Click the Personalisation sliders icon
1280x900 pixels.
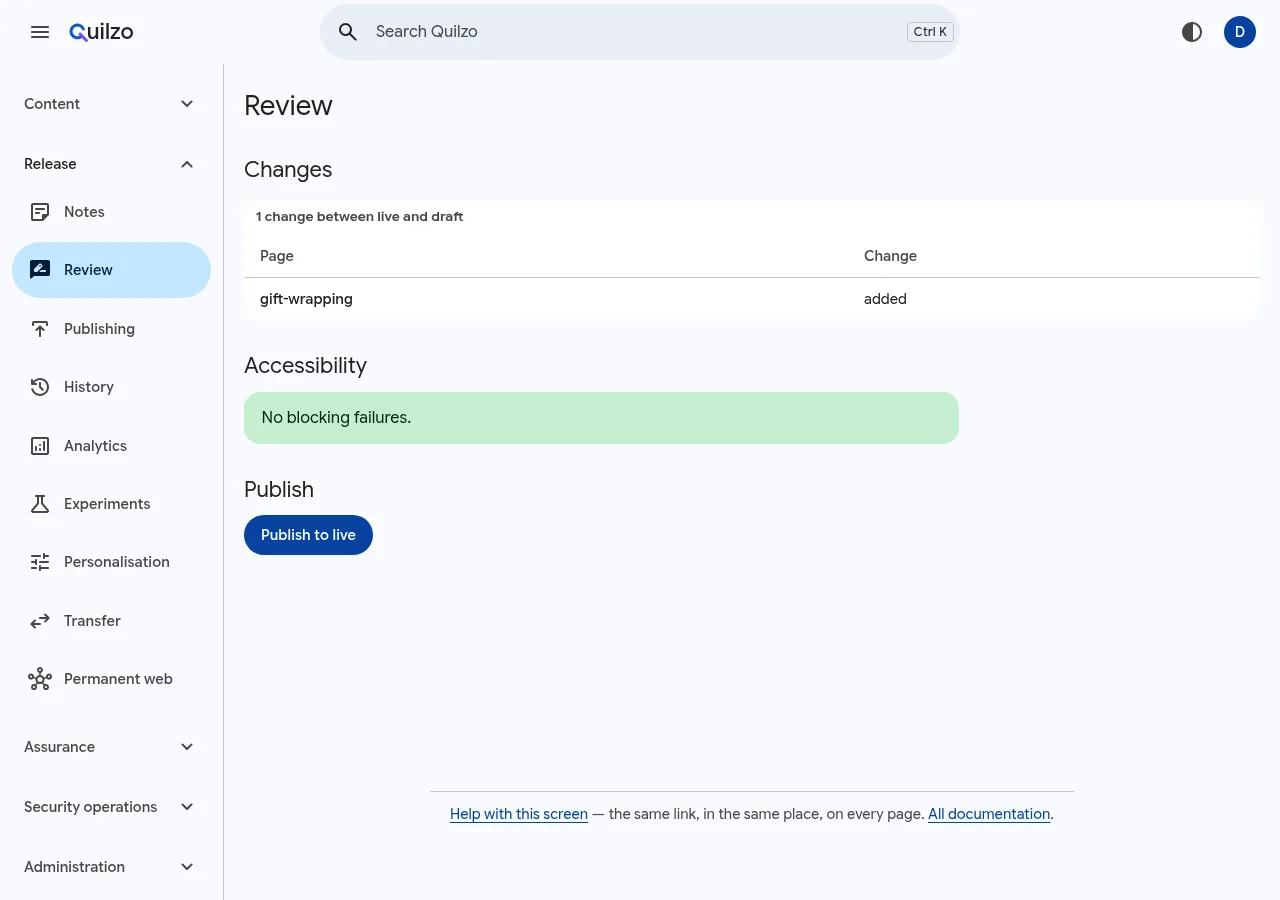click(40, 562)
